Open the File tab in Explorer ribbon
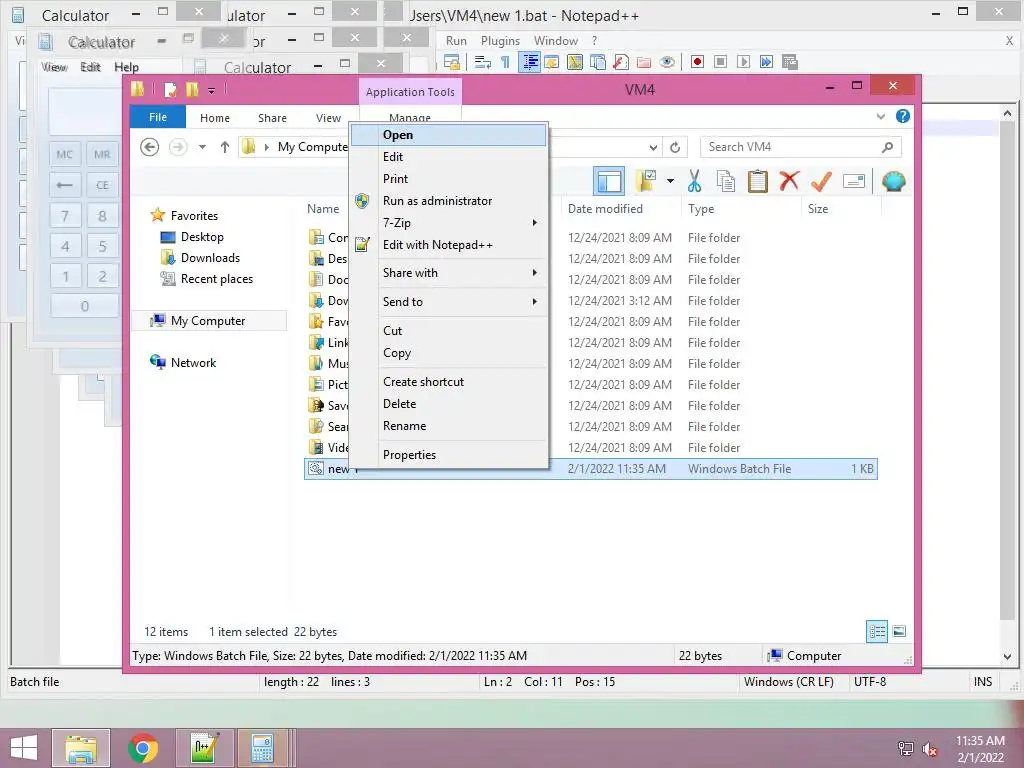Image resolution: width=1024 pixels, height=768 pixels. [x=158, y=117]
